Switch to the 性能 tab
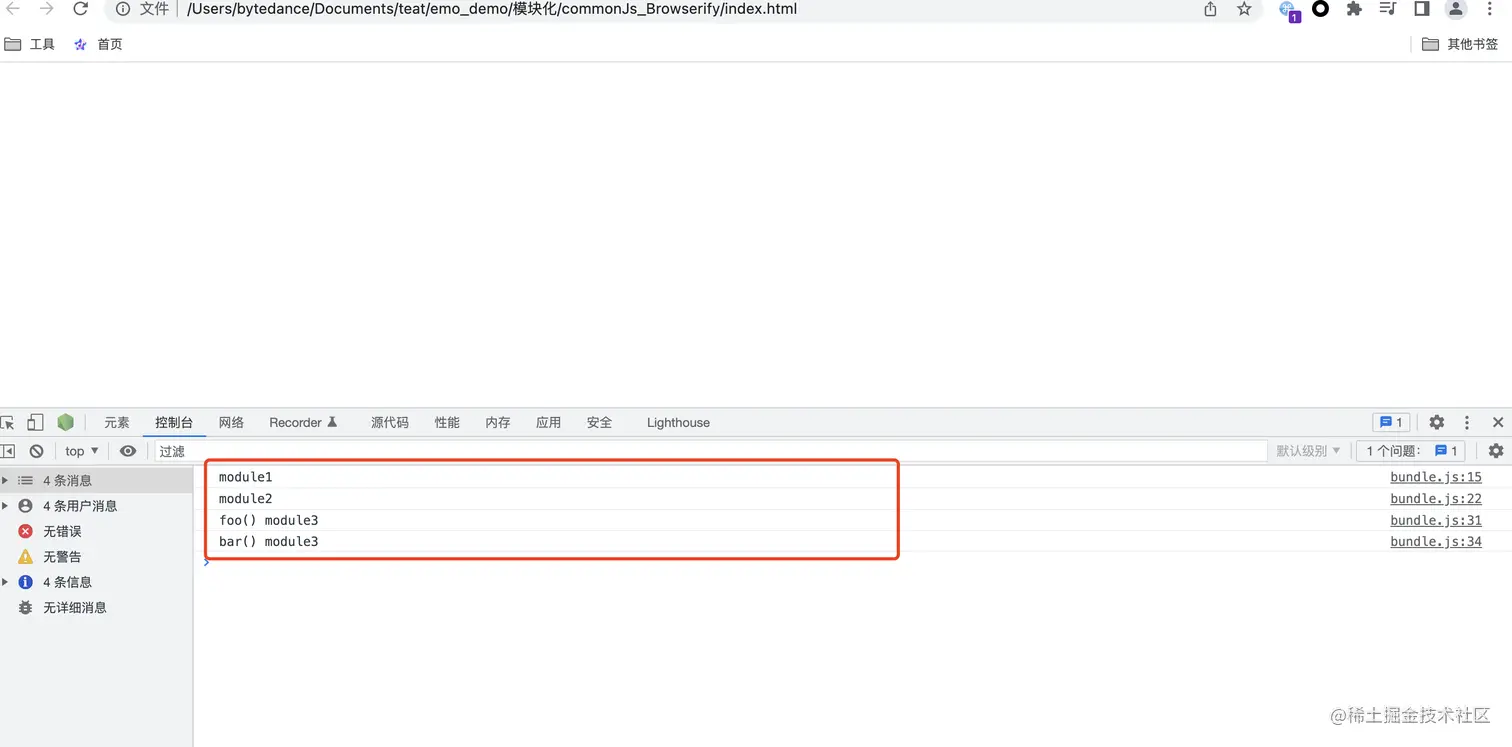The width and height of the screenshot is (1512, 747). [447, 422]
